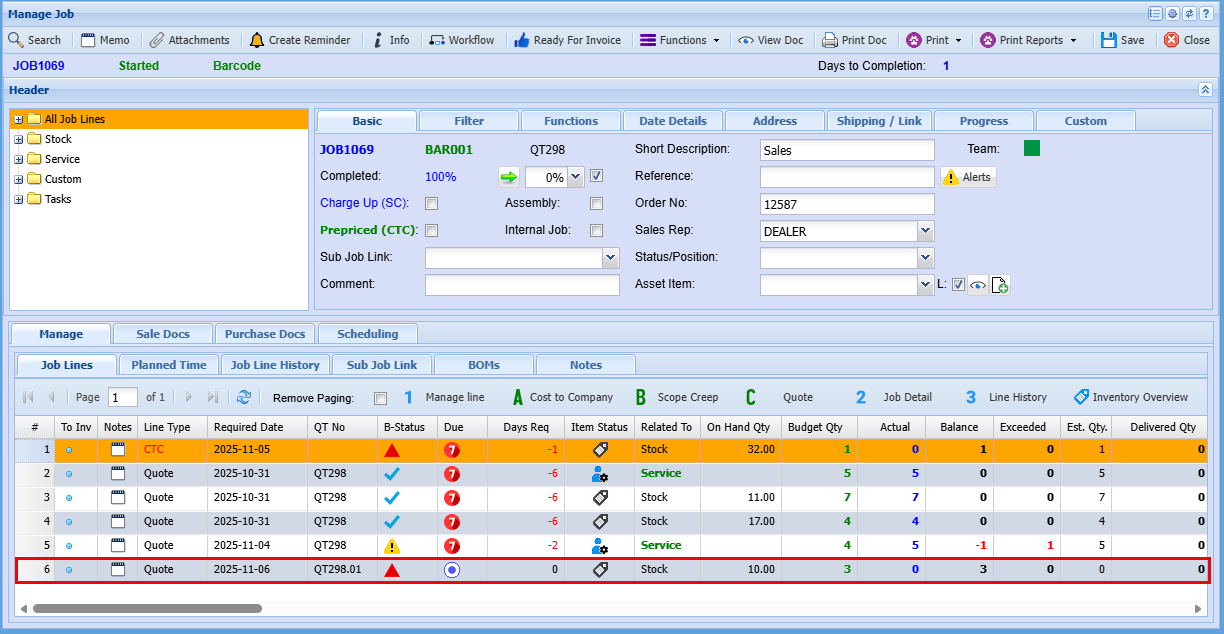The image size is (1224, 634).
Task: Click the green arrow next to Completed
Action: (509, 177)
